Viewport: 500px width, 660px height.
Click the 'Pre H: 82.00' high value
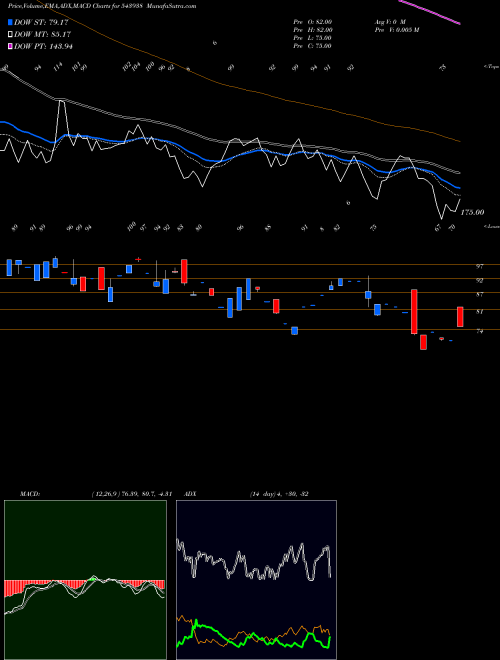pyautogui.click(x=313, y=30)
